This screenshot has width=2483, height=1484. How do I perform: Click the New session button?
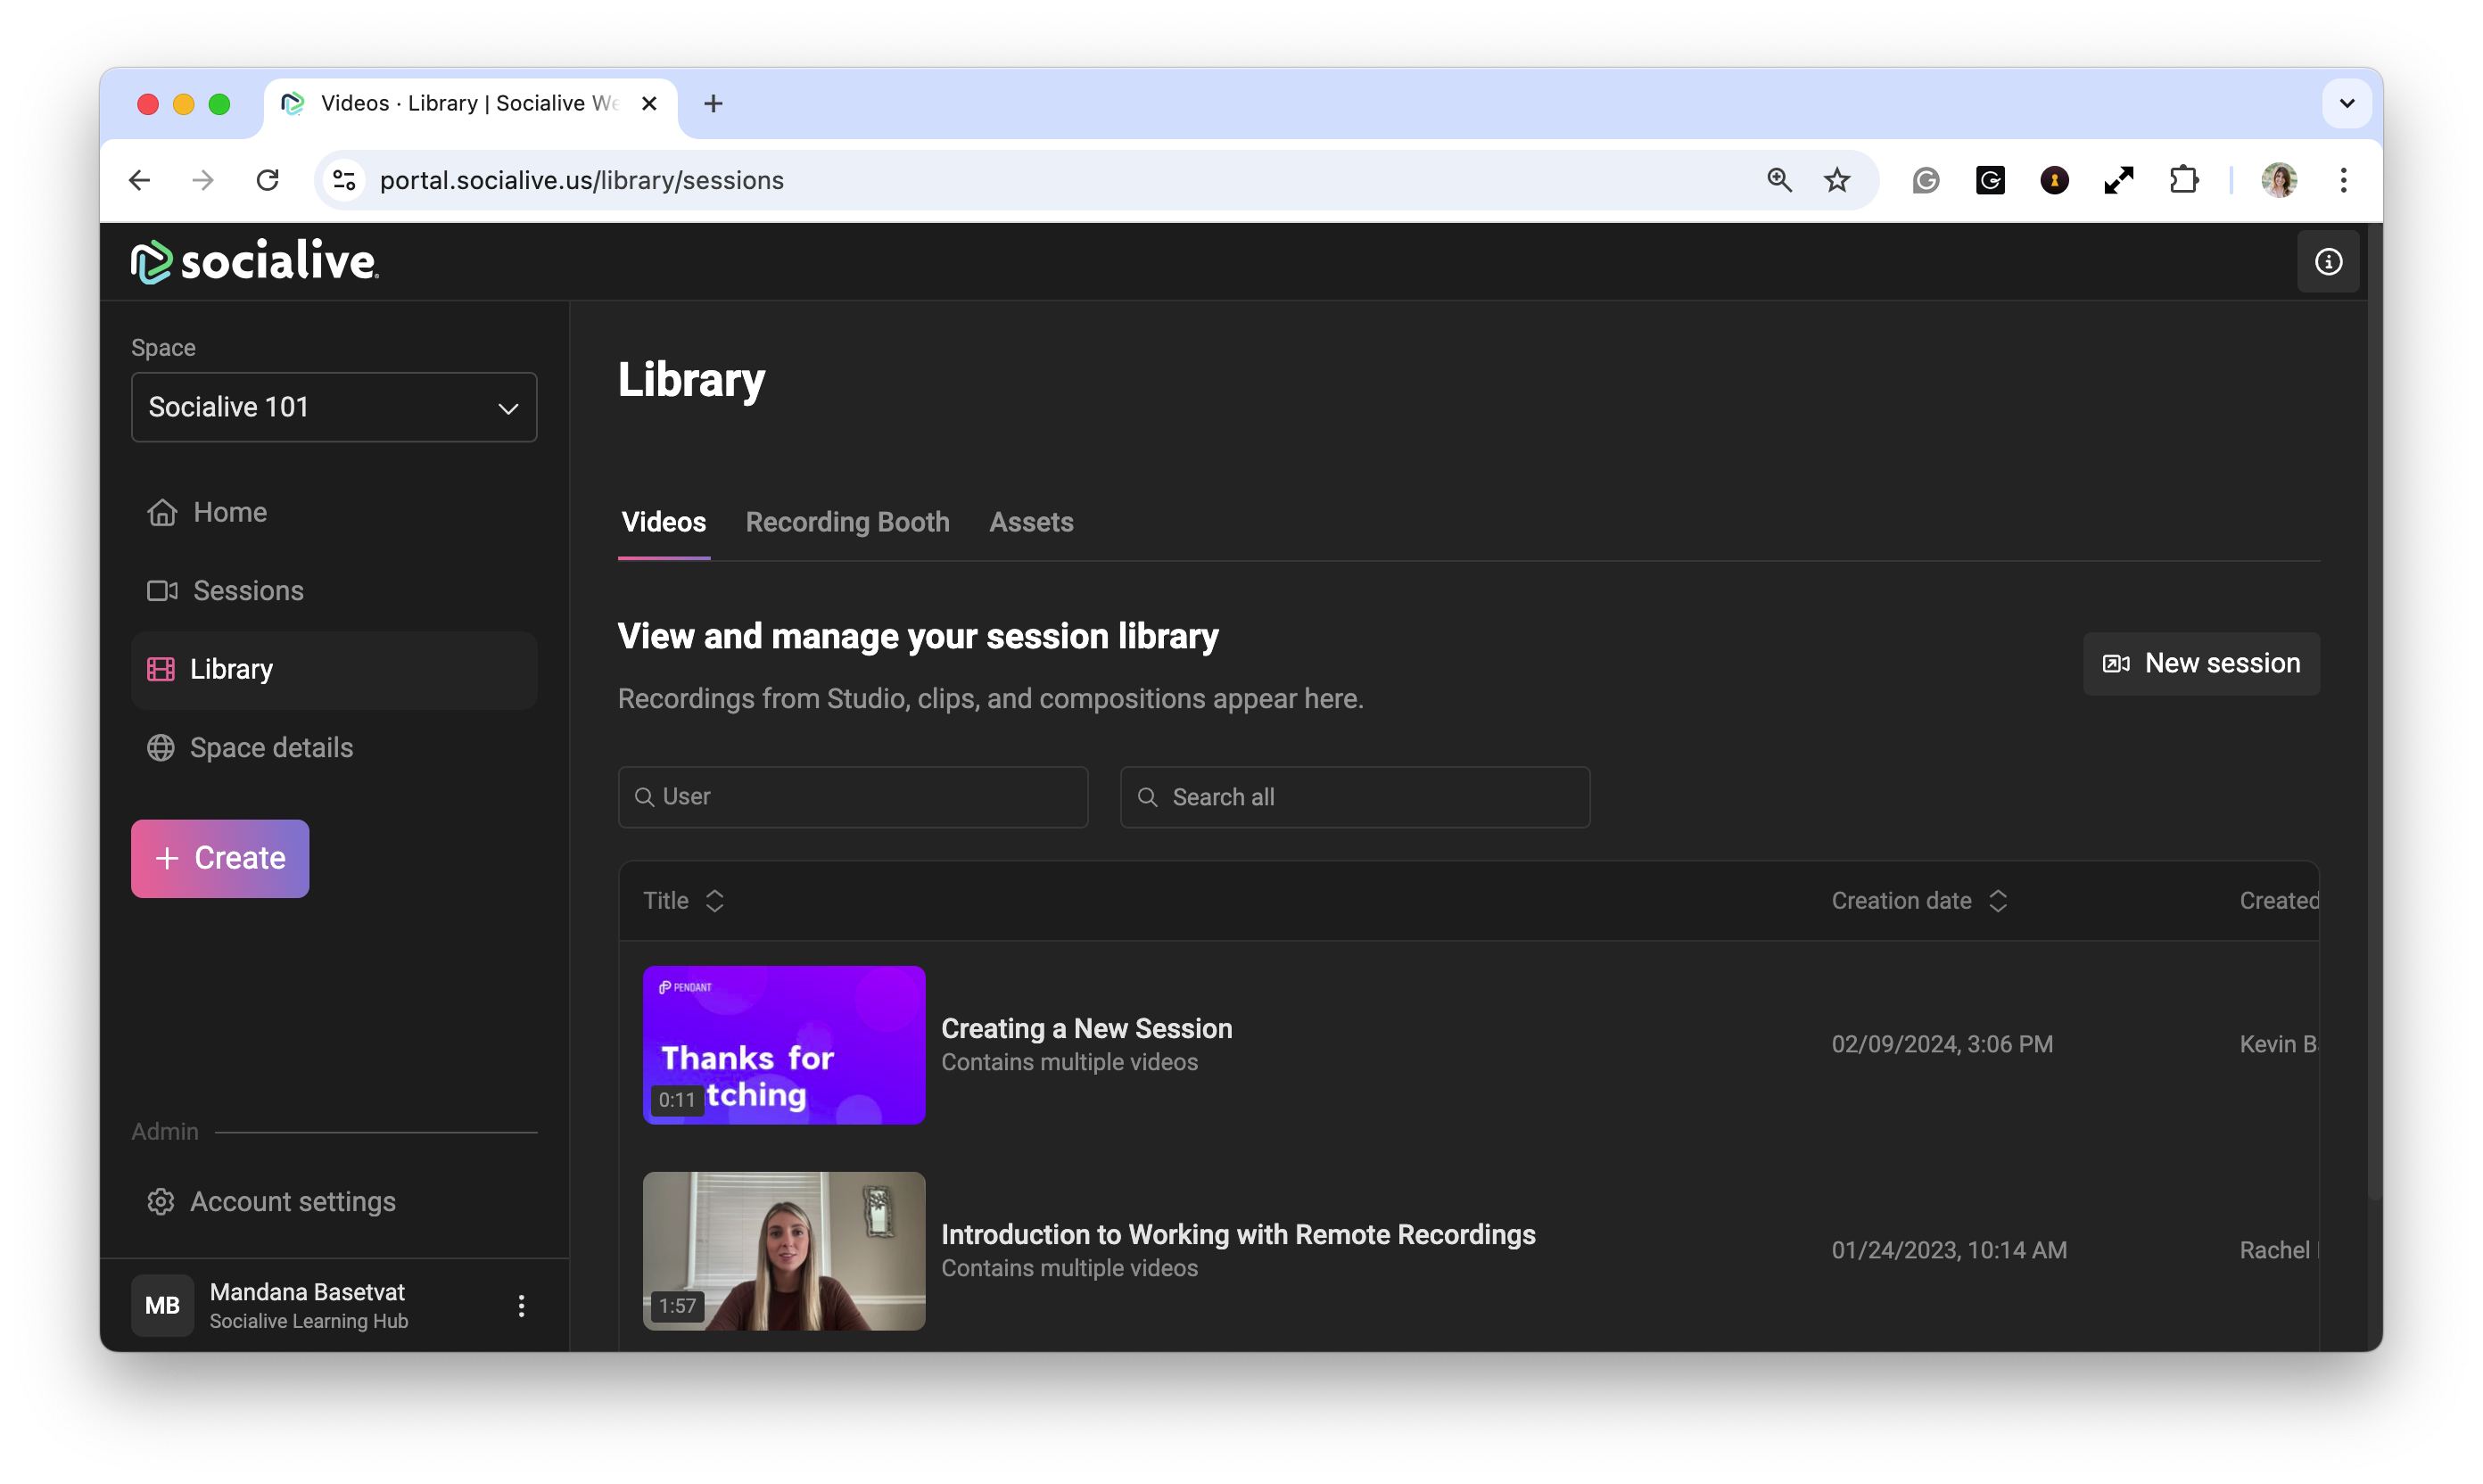point(2200,663)
